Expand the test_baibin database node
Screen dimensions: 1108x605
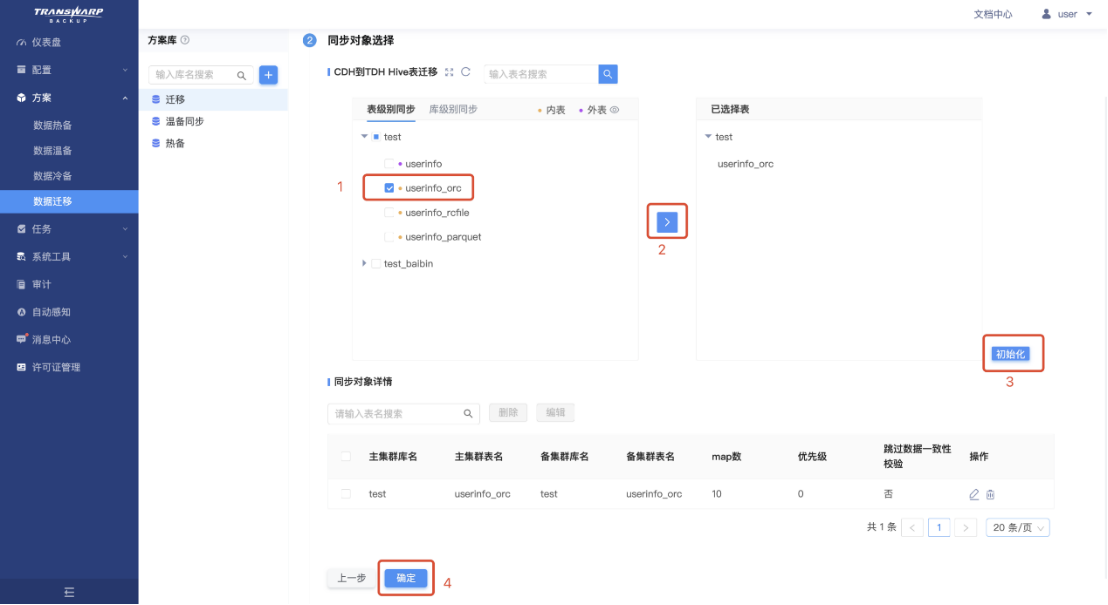tap(365, 263)
